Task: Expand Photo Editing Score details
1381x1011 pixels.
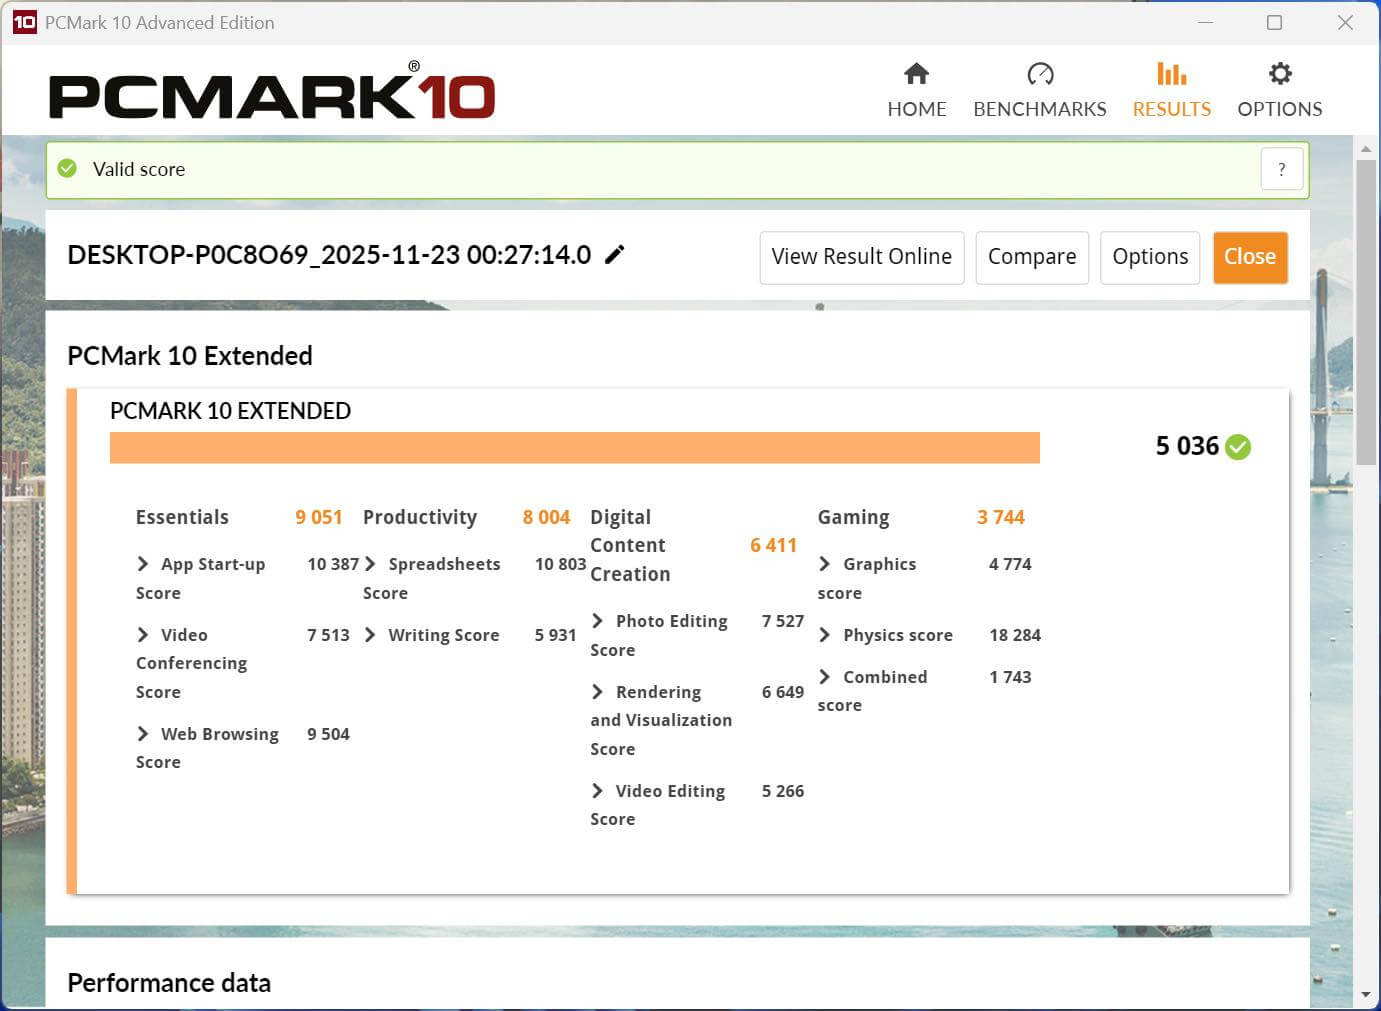Action: click(598, 621)
